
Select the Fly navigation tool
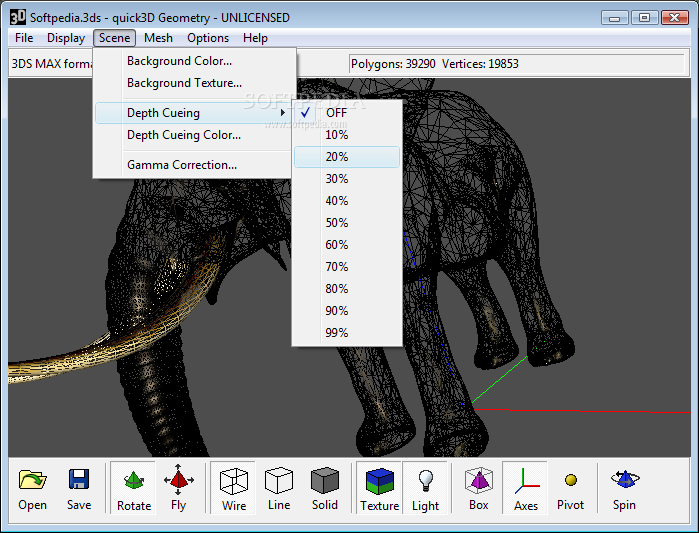point(178,488)
